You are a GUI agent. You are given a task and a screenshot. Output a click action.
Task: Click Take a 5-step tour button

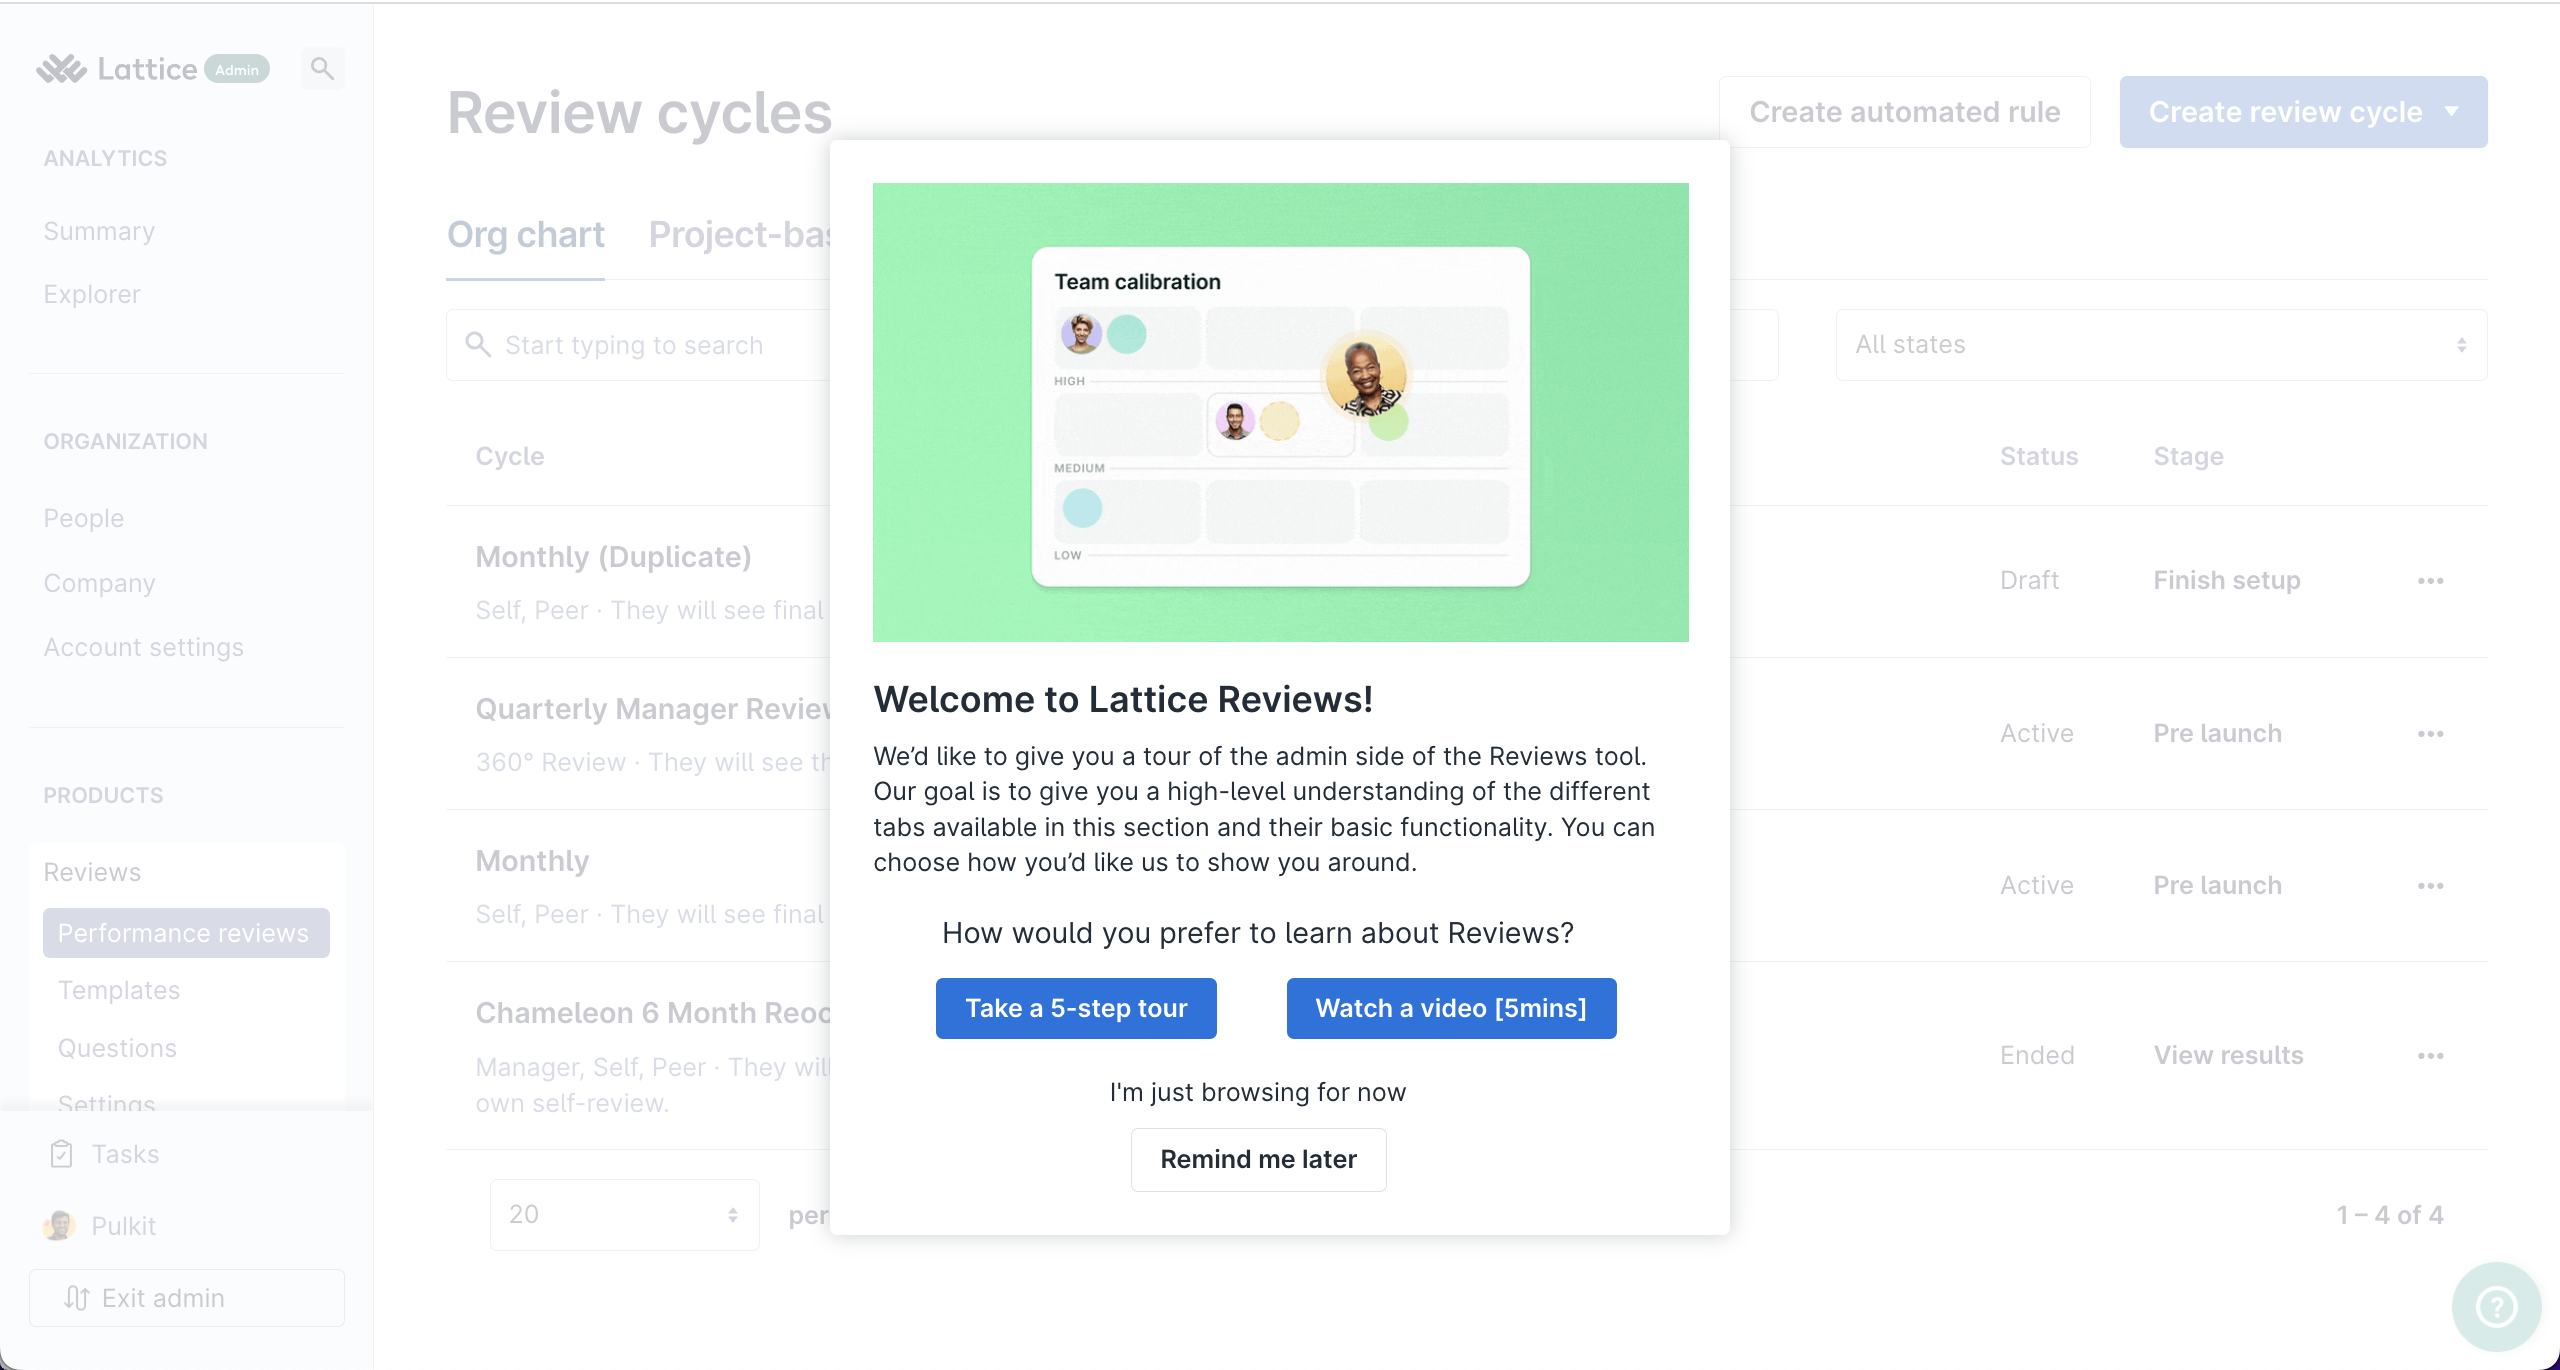[1076, 1008]
